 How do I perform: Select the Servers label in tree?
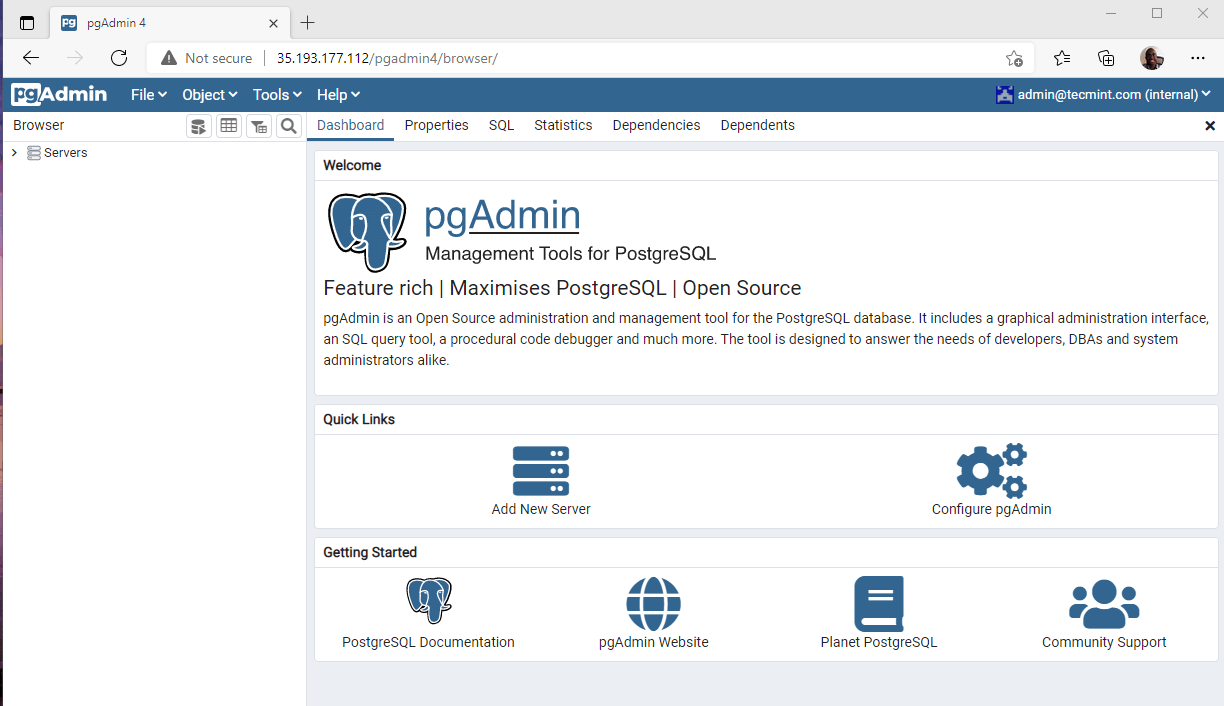(x=65, y=153)
